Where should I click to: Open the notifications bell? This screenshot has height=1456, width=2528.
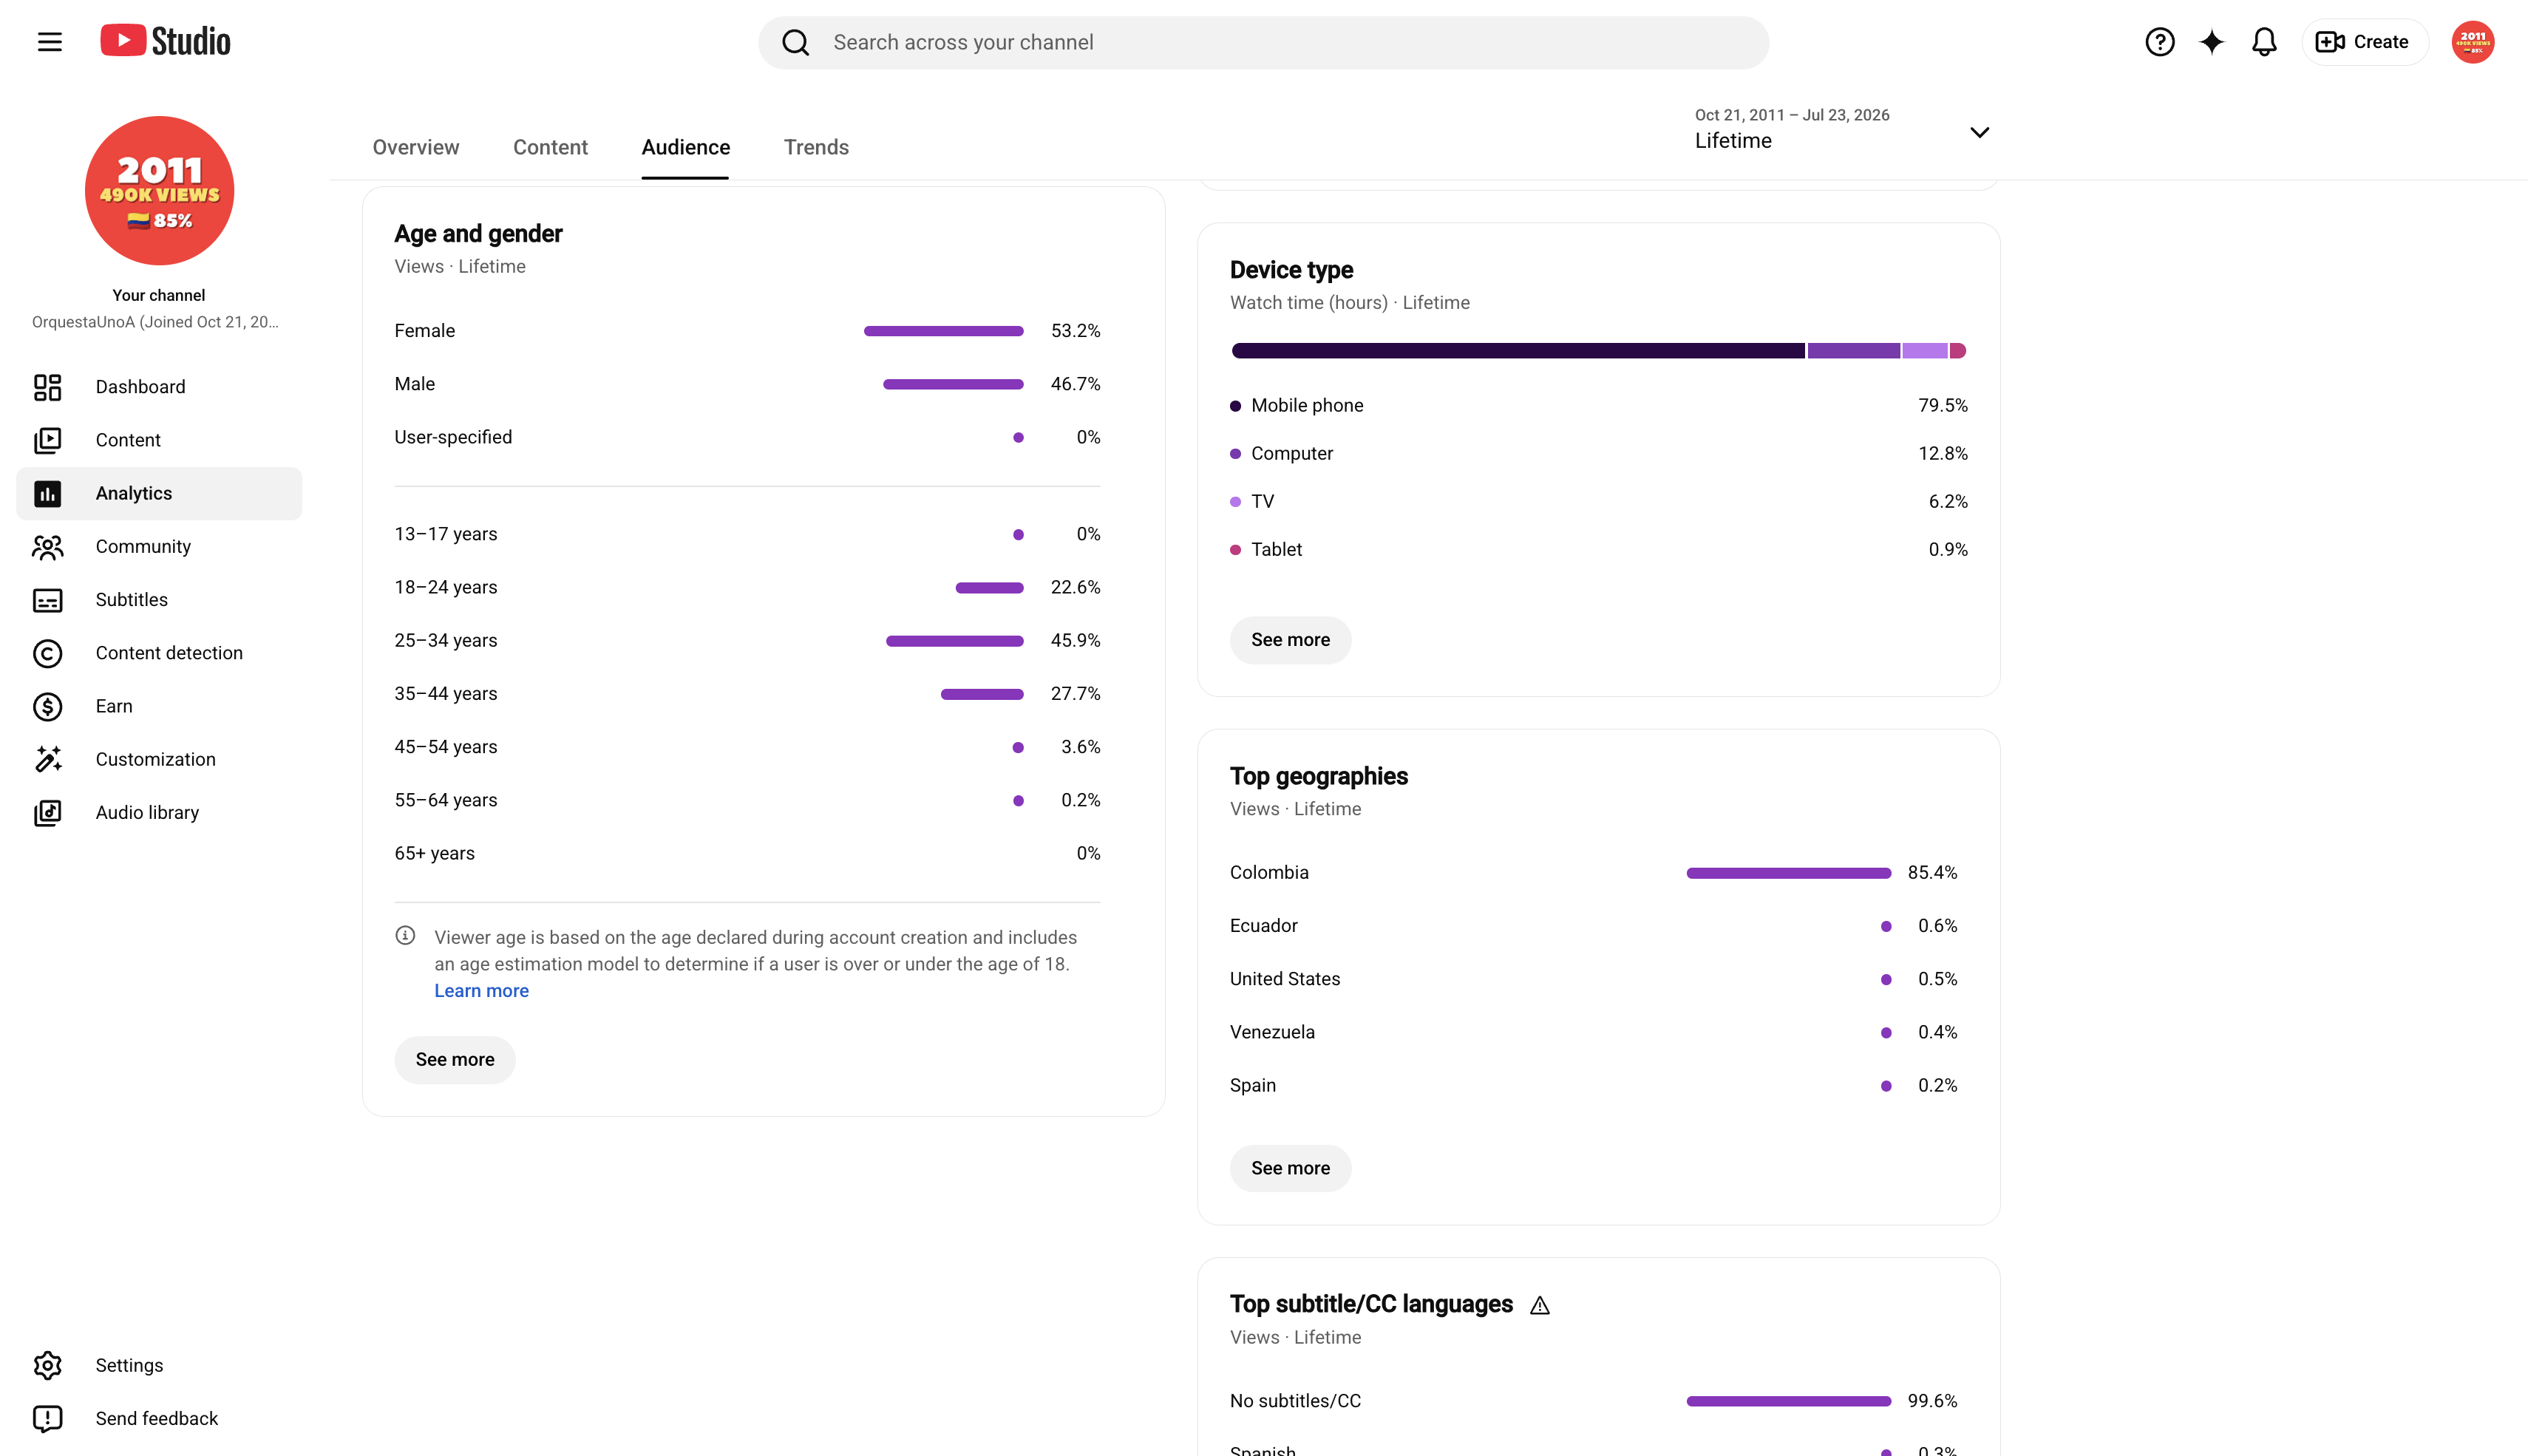pos(2264,42)
